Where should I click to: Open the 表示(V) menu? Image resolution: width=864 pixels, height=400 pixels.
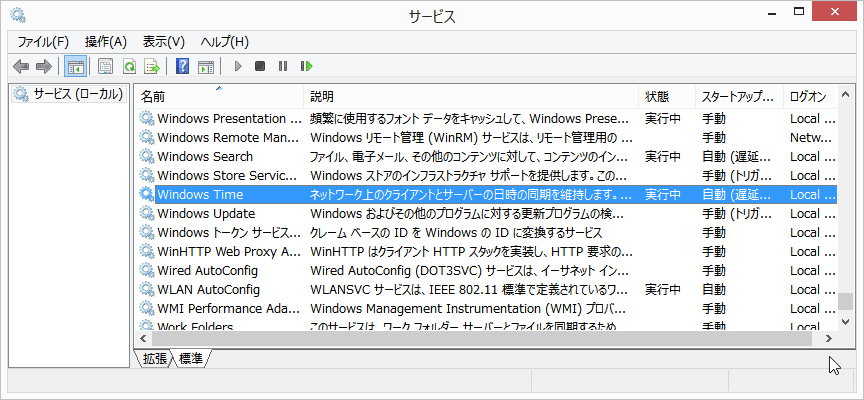(x=164, y=42)
